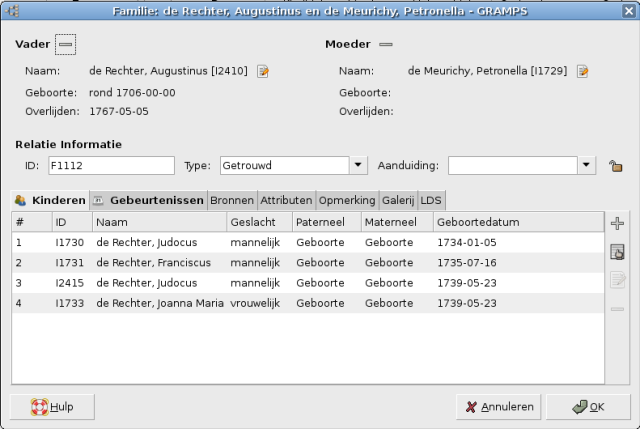Edit father Augustinus de Rechter icon
The width and height of the screenshot is (640, 429).
click(x=264, y=71)
